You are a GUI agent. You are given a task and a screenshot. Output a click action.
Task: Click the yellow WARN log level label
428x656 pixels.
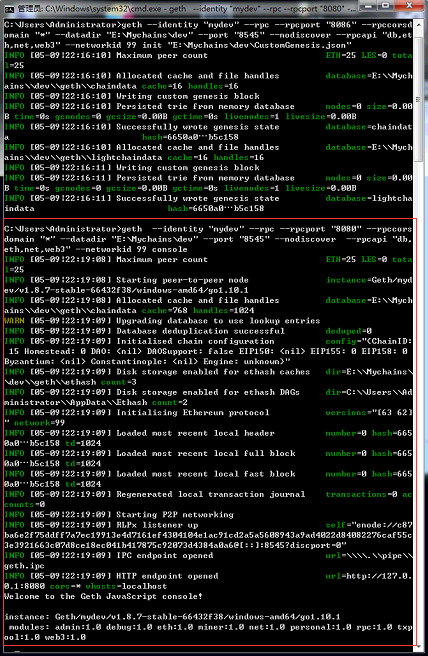(x=14, y=321)
